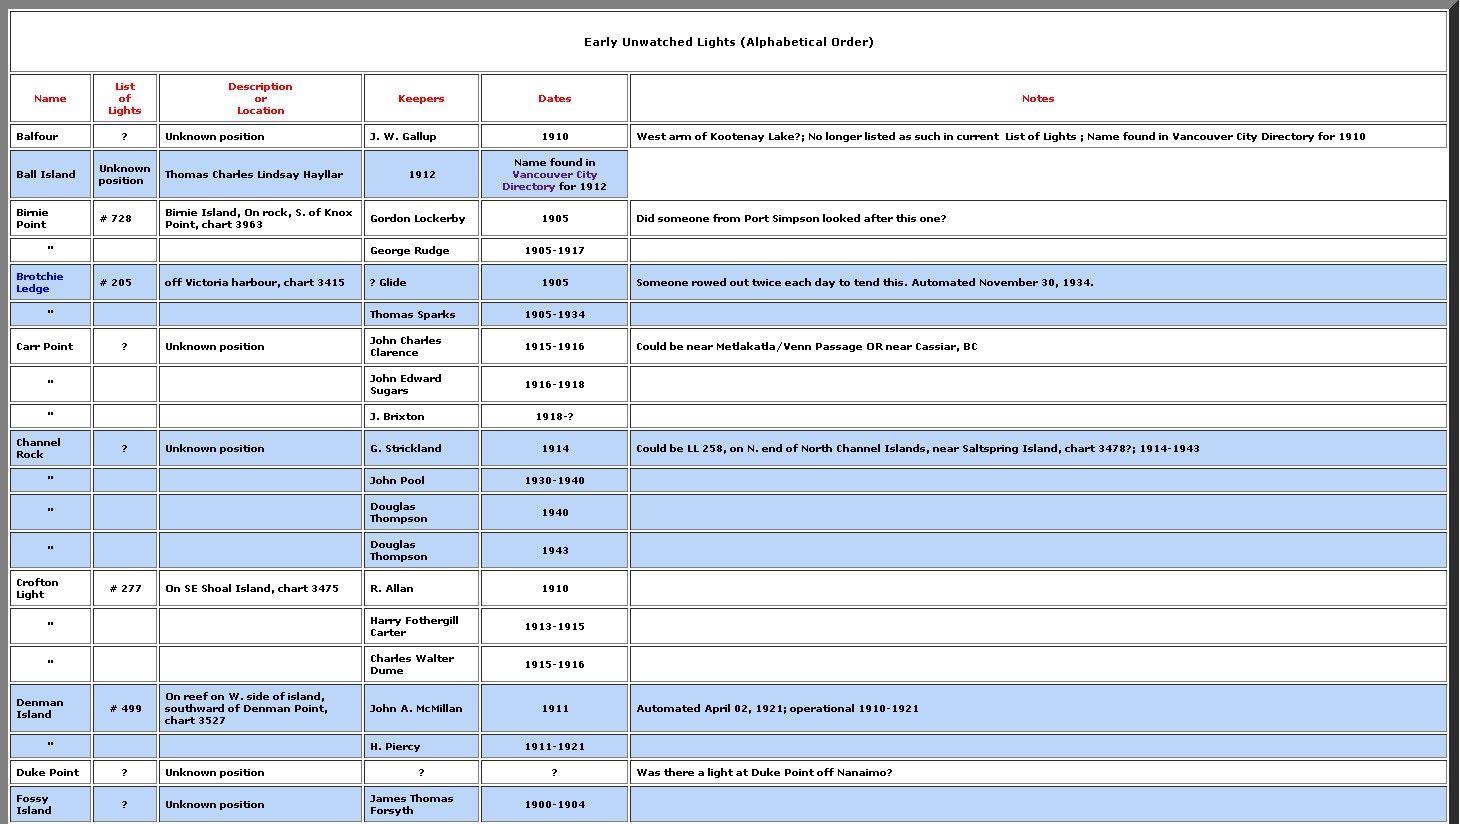1460x824 pixels.
Task: Select 'Douglas Thompson' in the 1940 row
Action: tap(421, 512)
